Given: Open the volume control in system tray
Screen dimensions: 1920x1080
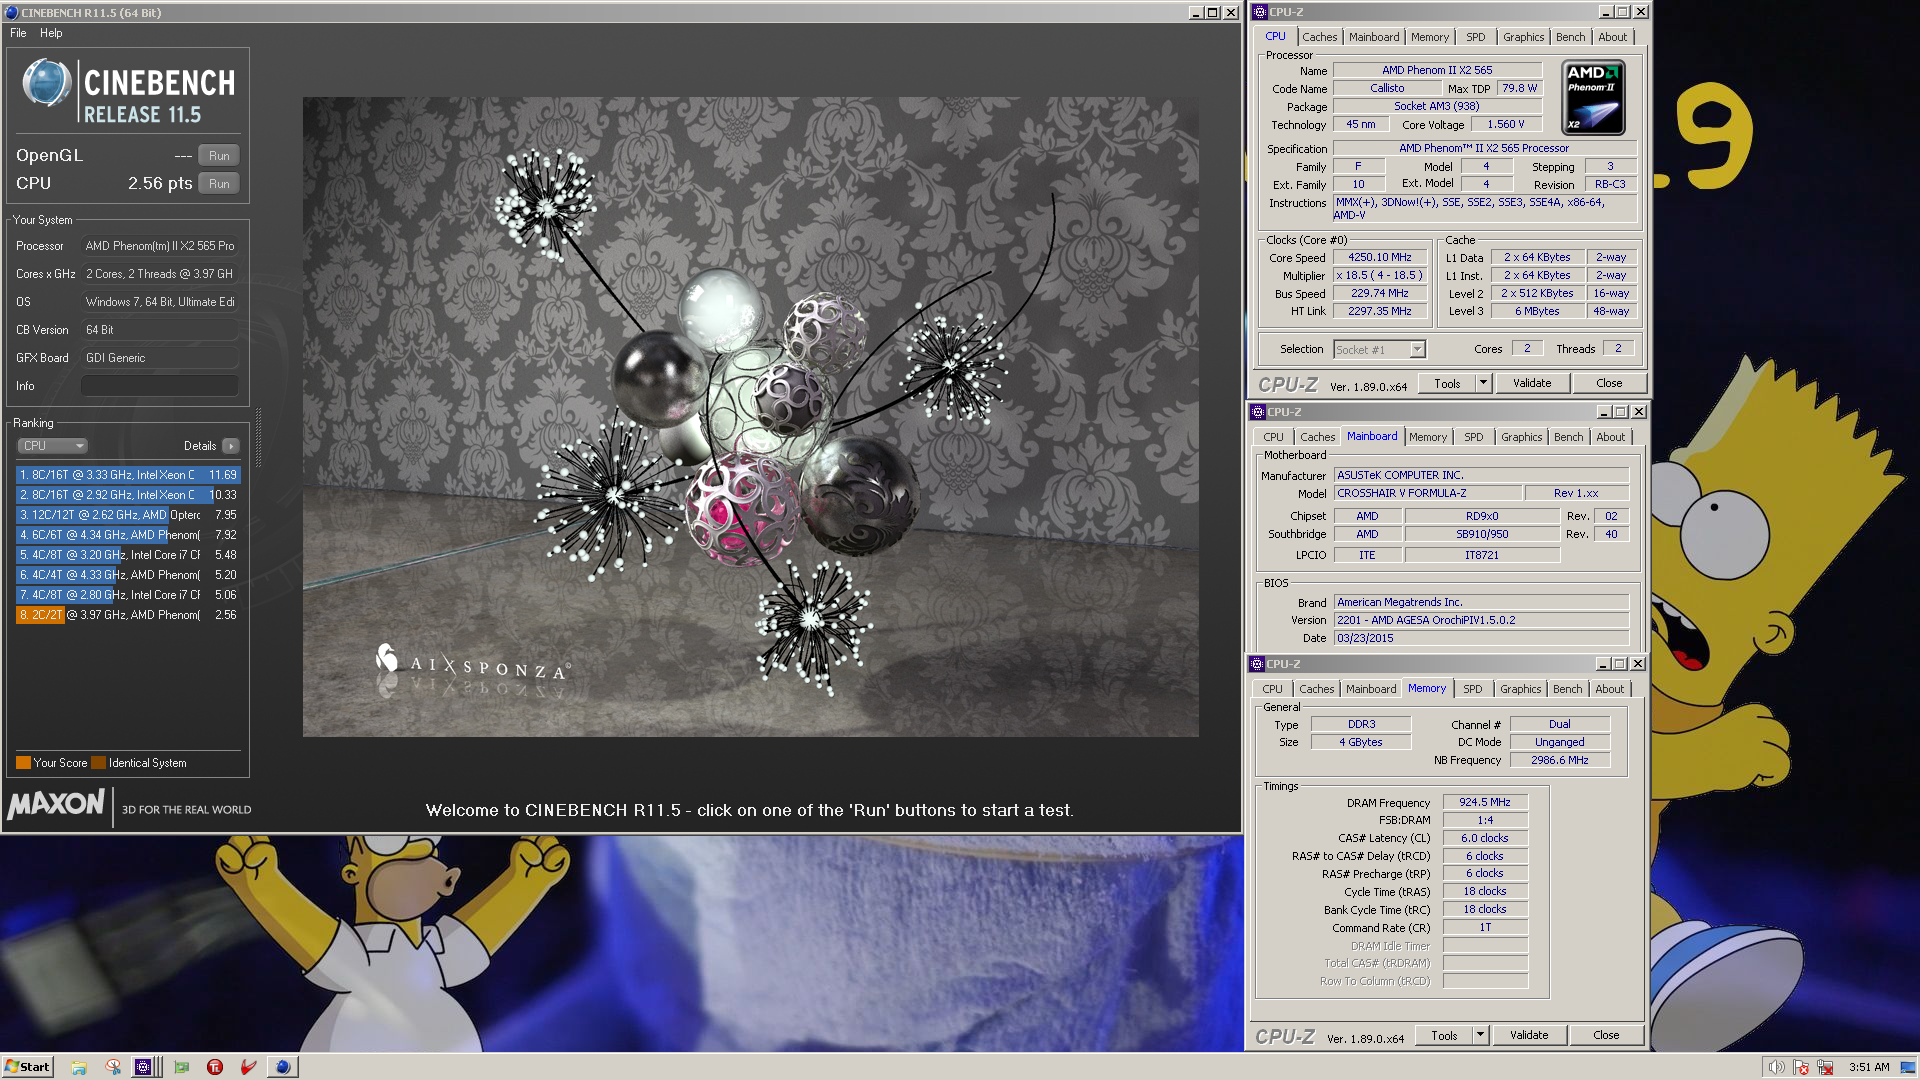Looking at the screenshot, I should pos(1776,1067).
